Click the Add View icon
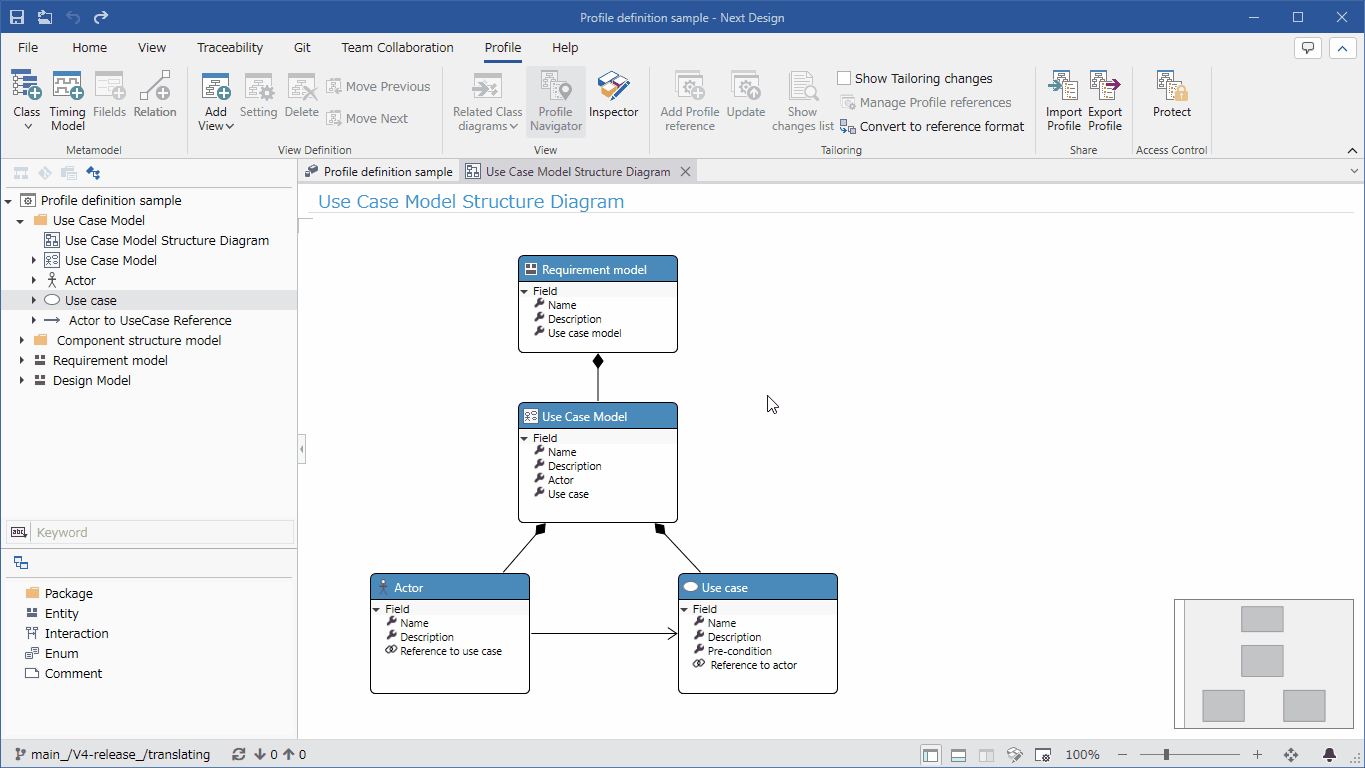This screenshot has width=1365, height=768. tap(215, 86)
